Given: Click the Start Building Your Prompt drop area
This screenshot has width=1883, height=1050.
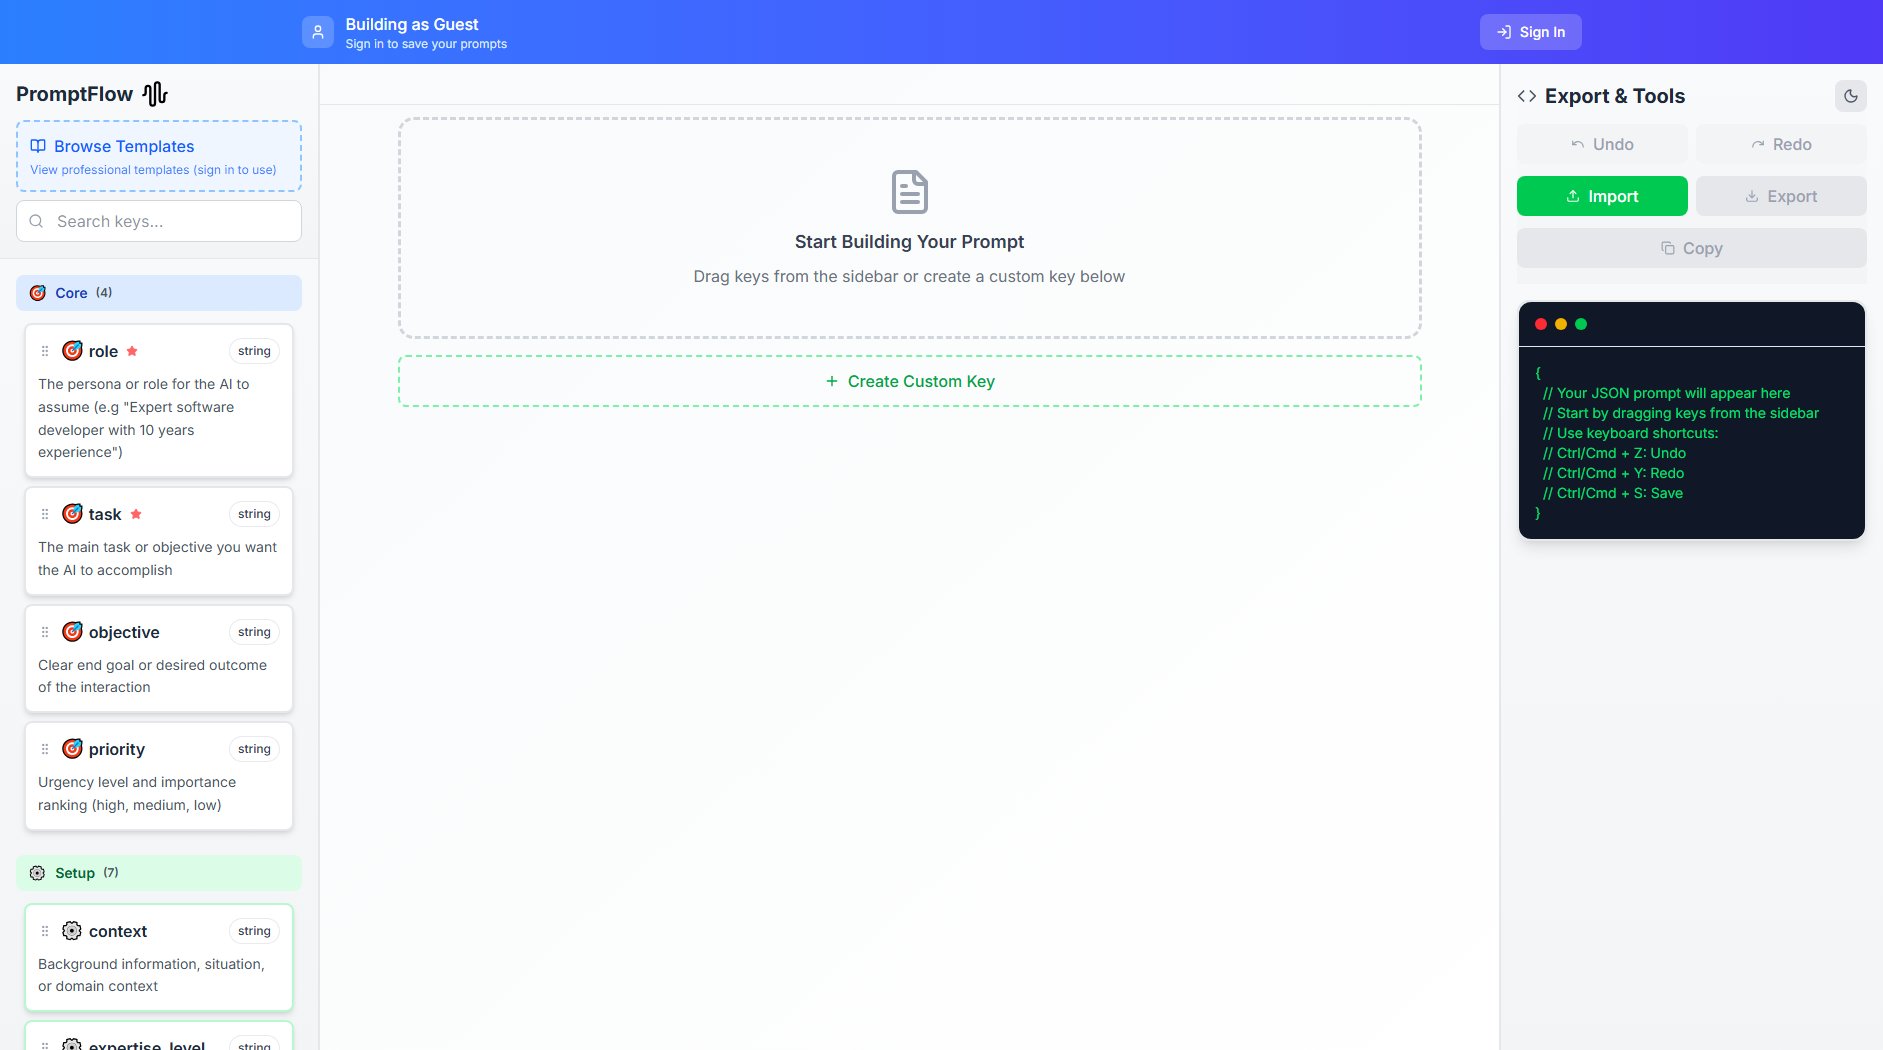Looking at the screenshot, I should coord(910,228).
